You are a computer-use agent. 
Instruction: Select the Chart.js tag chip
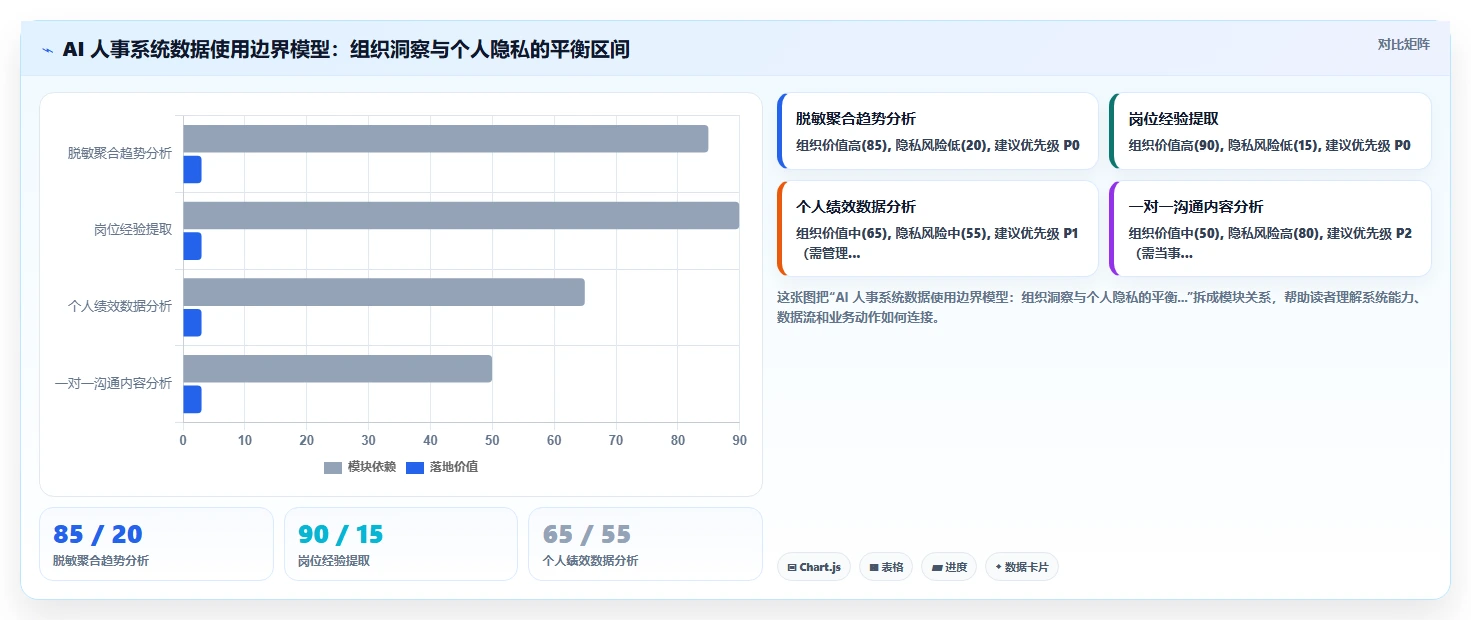point(813,567)
